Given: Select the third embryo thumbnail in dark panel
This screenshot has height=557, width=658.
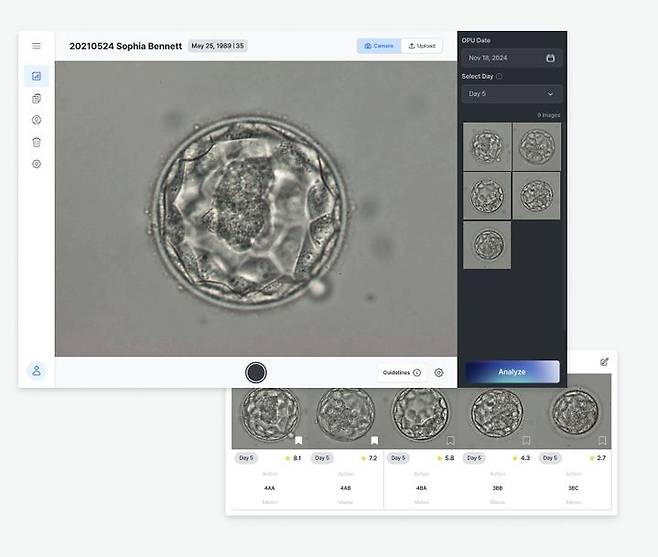Looking at the screenshot, I should point(487,196).
